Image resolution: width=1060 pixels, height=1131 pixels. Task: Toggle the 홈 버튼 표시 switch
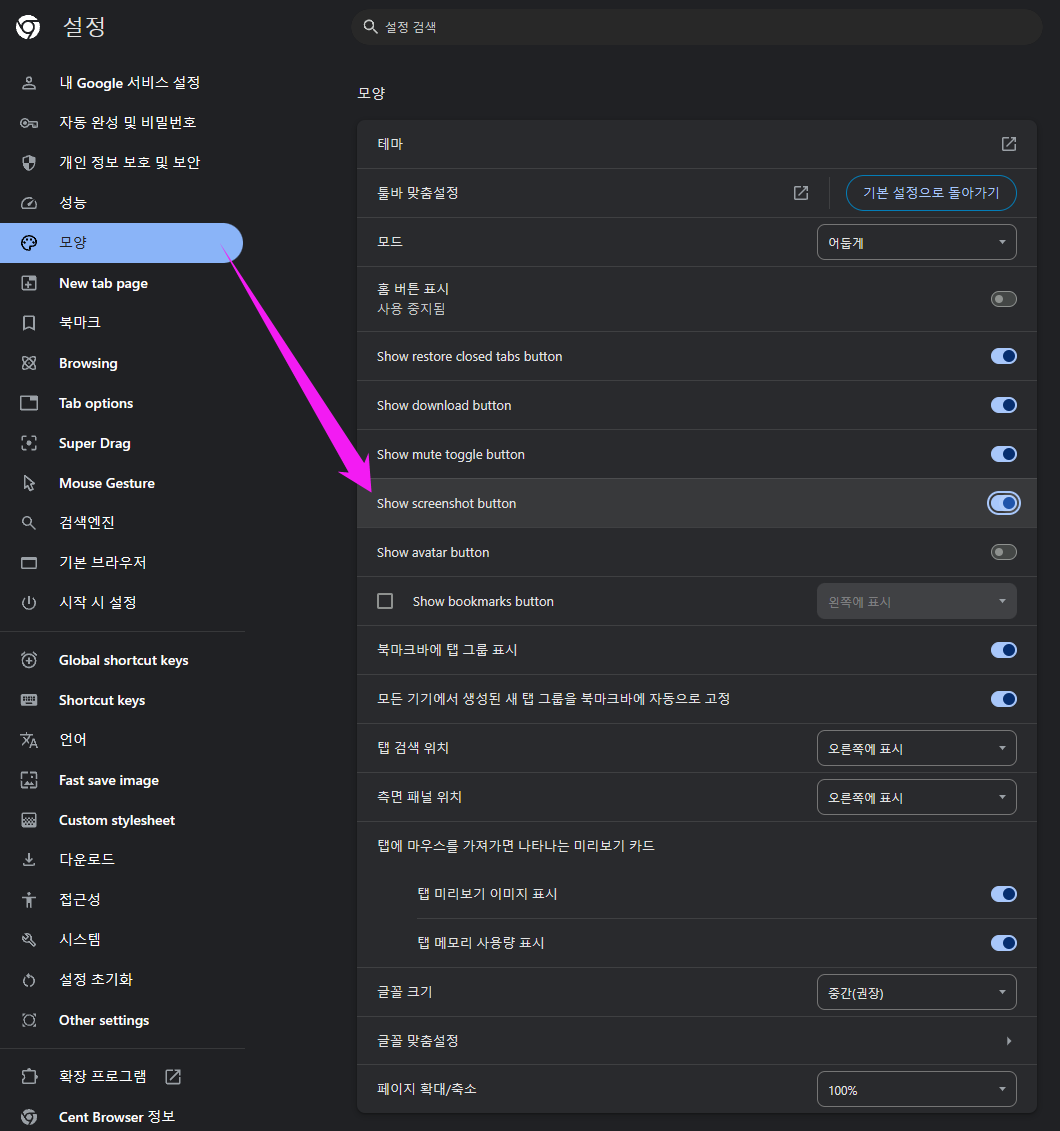click(x=1003, y=299)
